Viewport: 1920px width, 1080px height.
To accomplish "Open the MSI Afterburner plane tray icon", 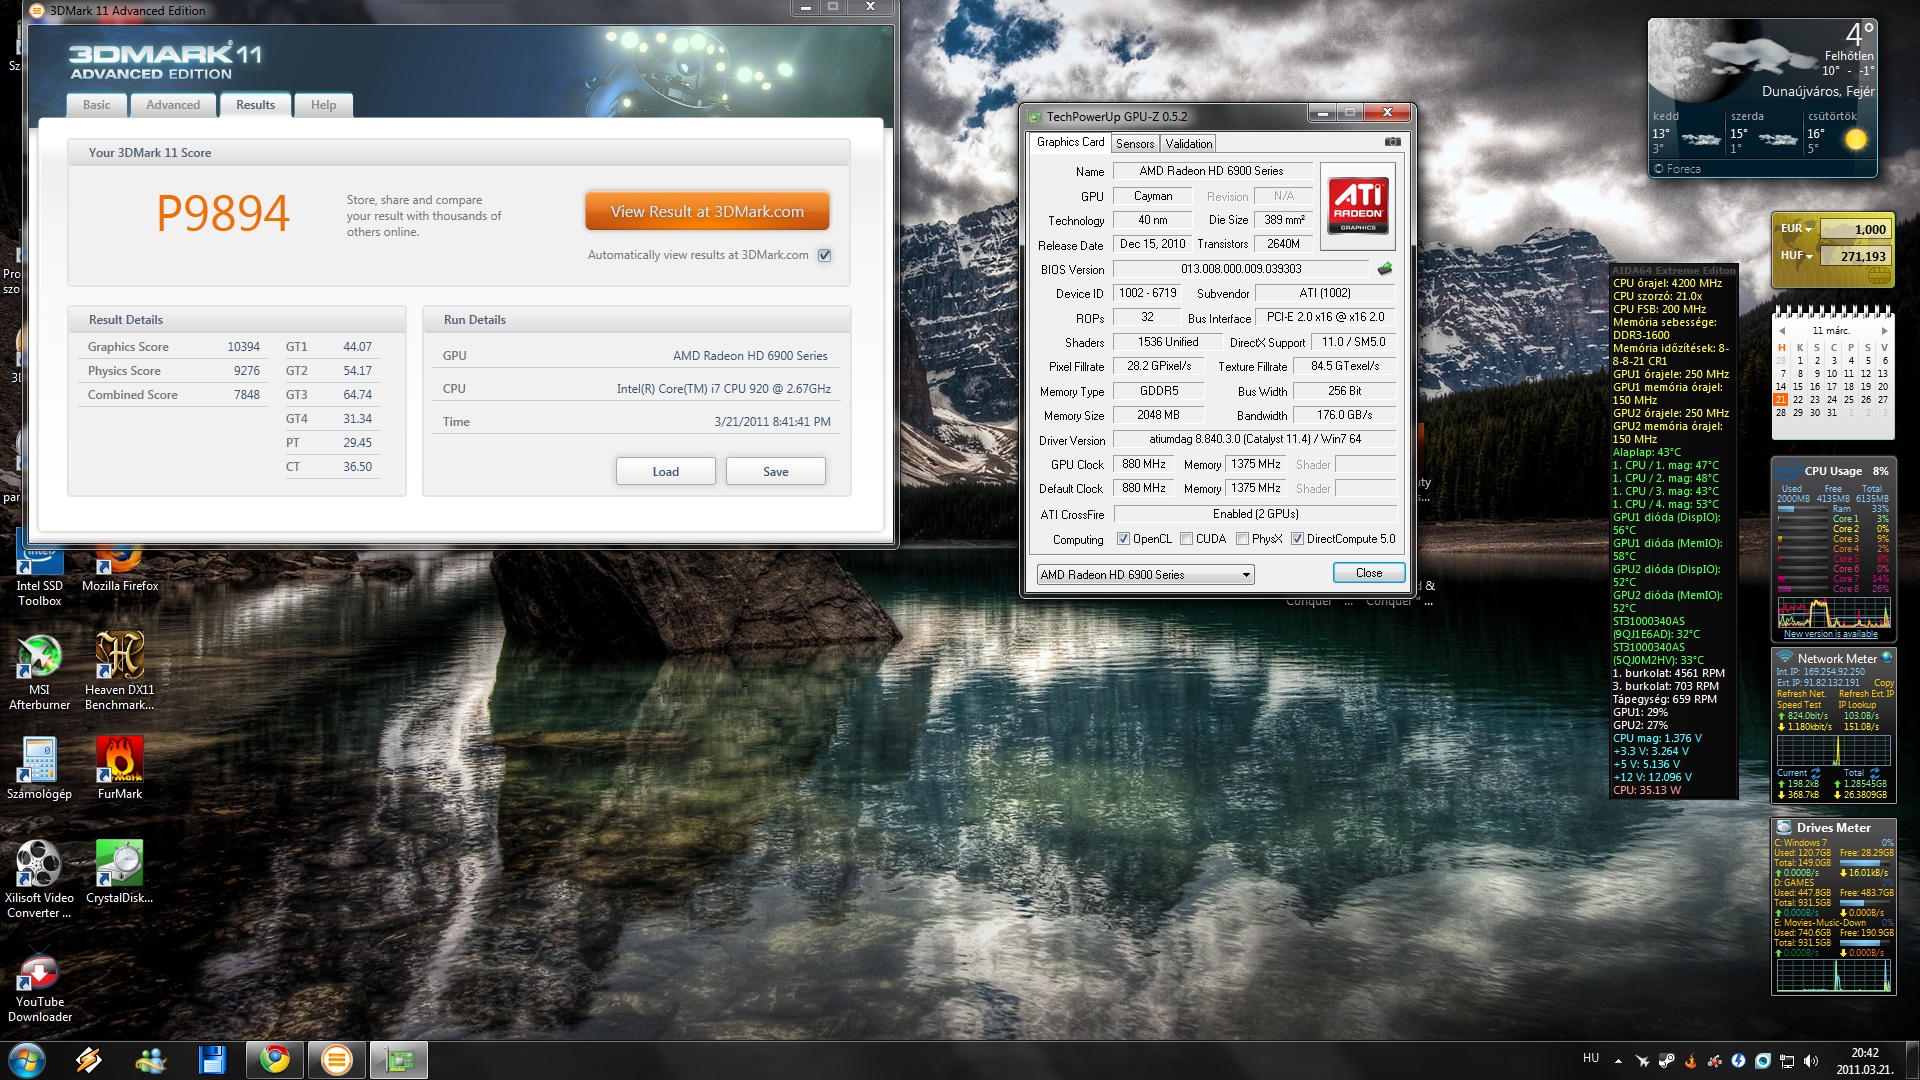I will click(1642, 1060).
